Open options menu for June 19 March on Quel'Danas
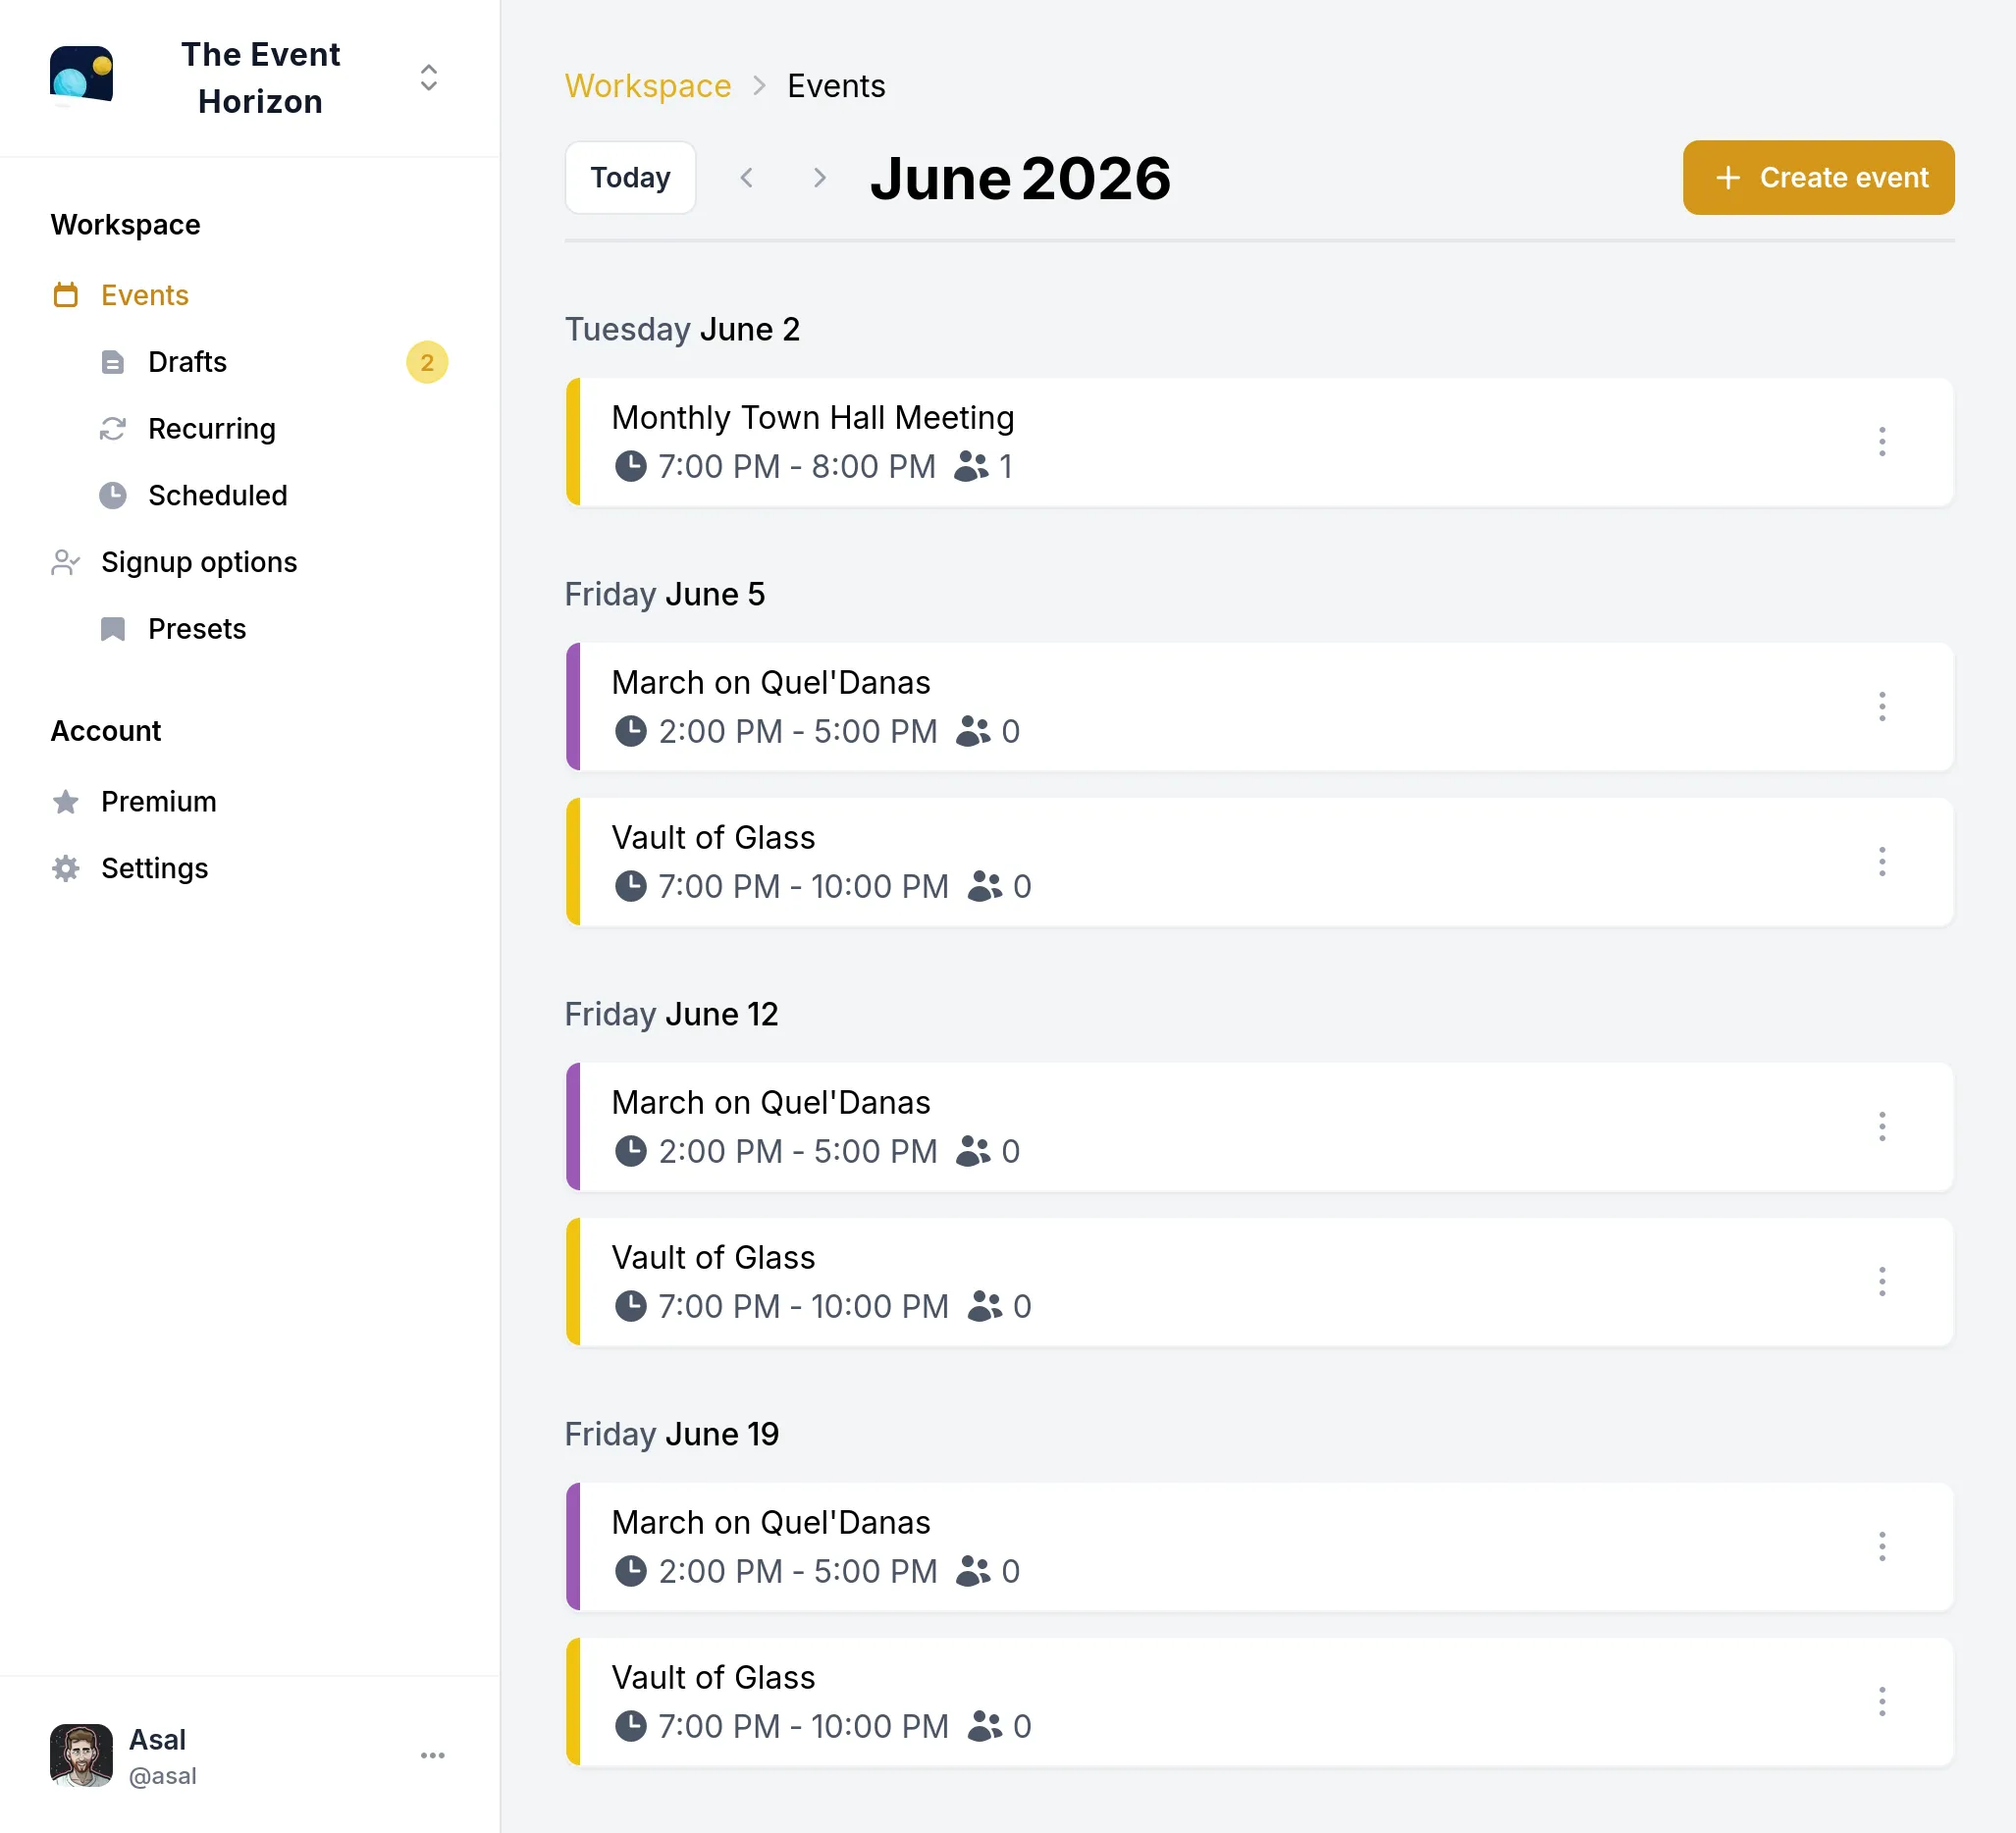 (1882, 1547)
